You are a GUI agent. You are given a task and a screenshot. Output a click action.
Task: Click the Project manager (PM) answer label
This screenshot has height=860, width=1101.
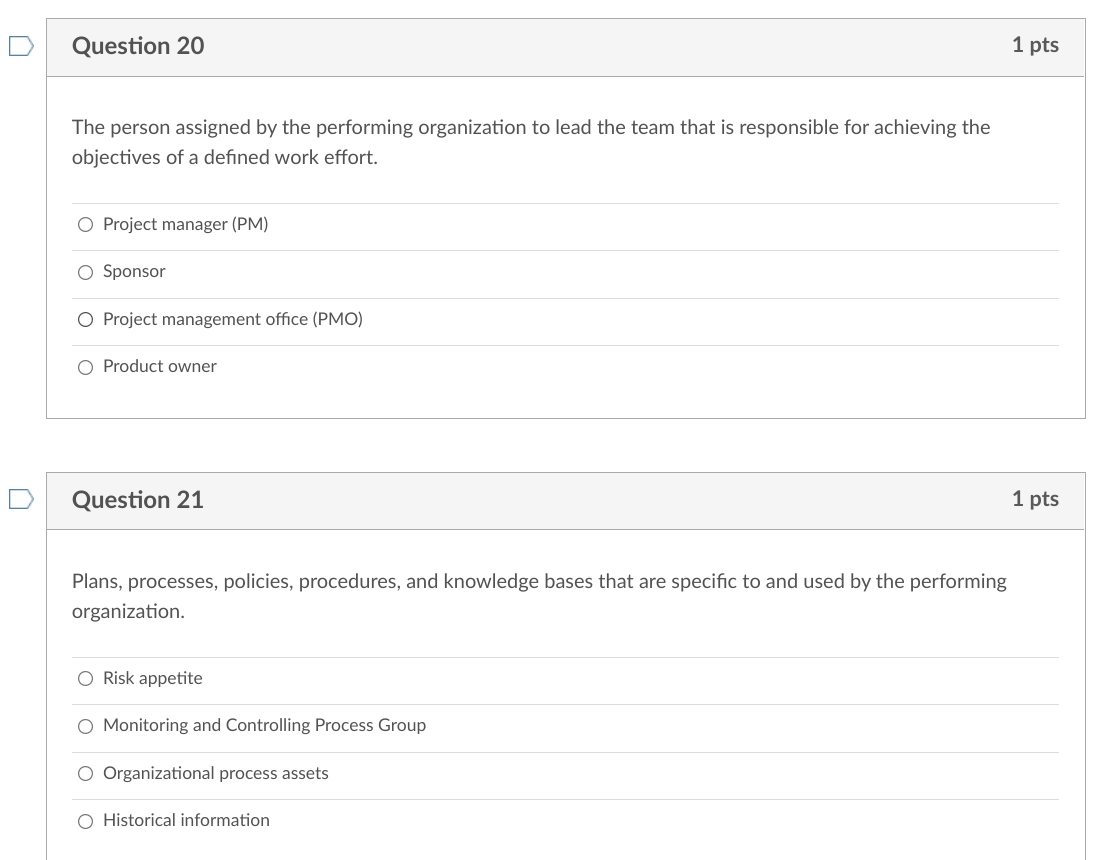pos(185,224)
